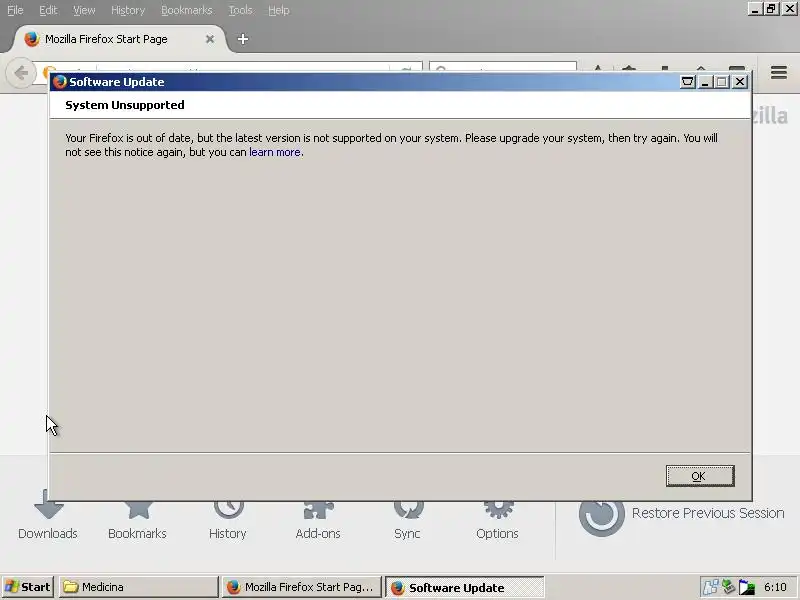Close the Mozilla Firefox Start Page tab
The image size is (800, 600).
coord(210,39)
